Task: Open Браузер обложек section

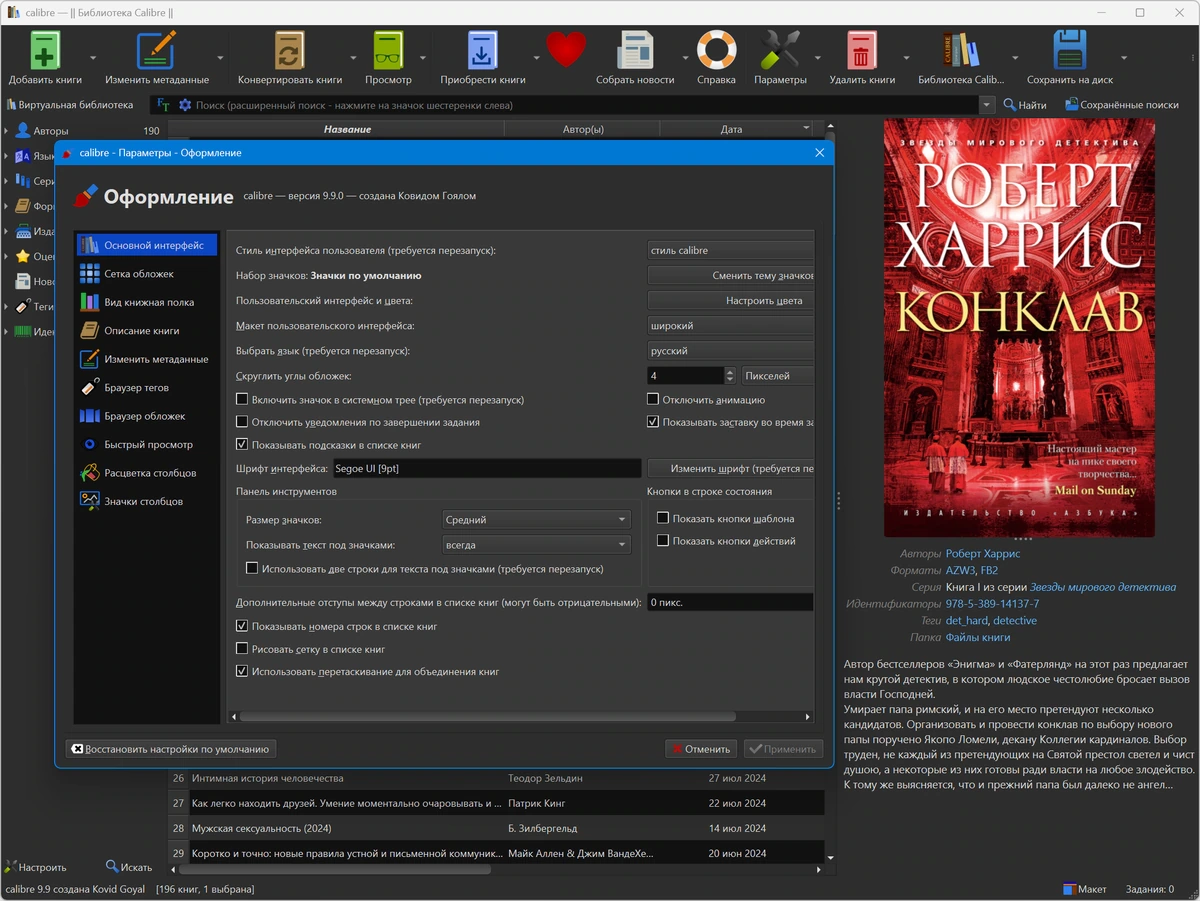Action: tap(146, 416)
